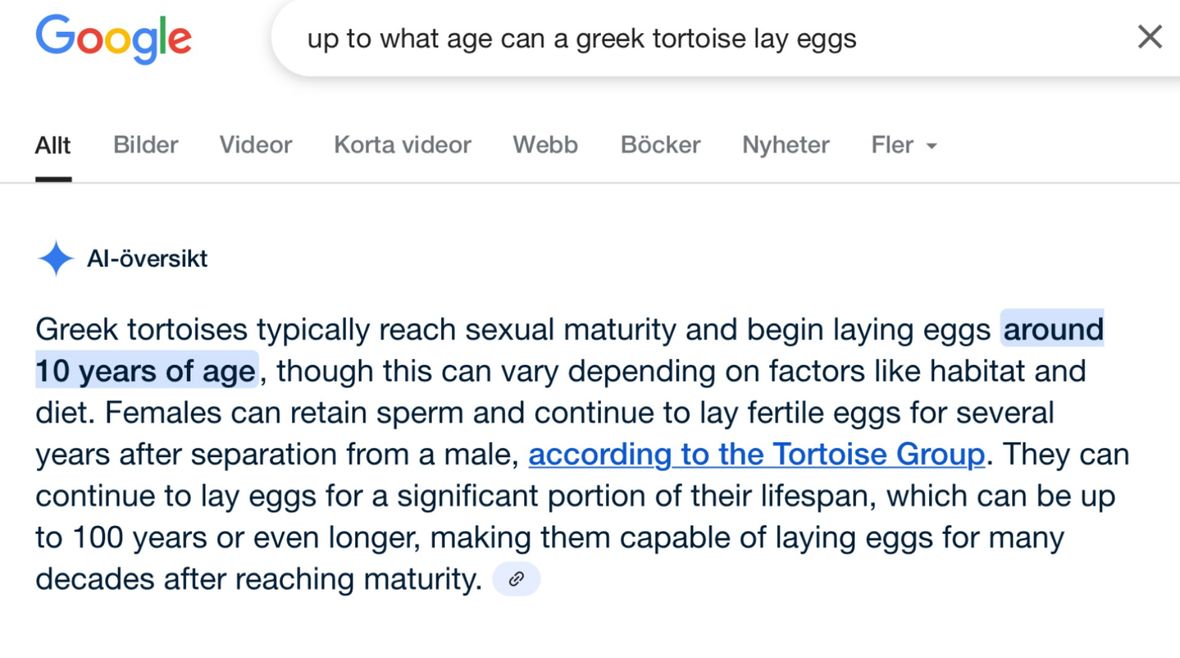Click the AI-översikt sparkle icon

(55, 259)
